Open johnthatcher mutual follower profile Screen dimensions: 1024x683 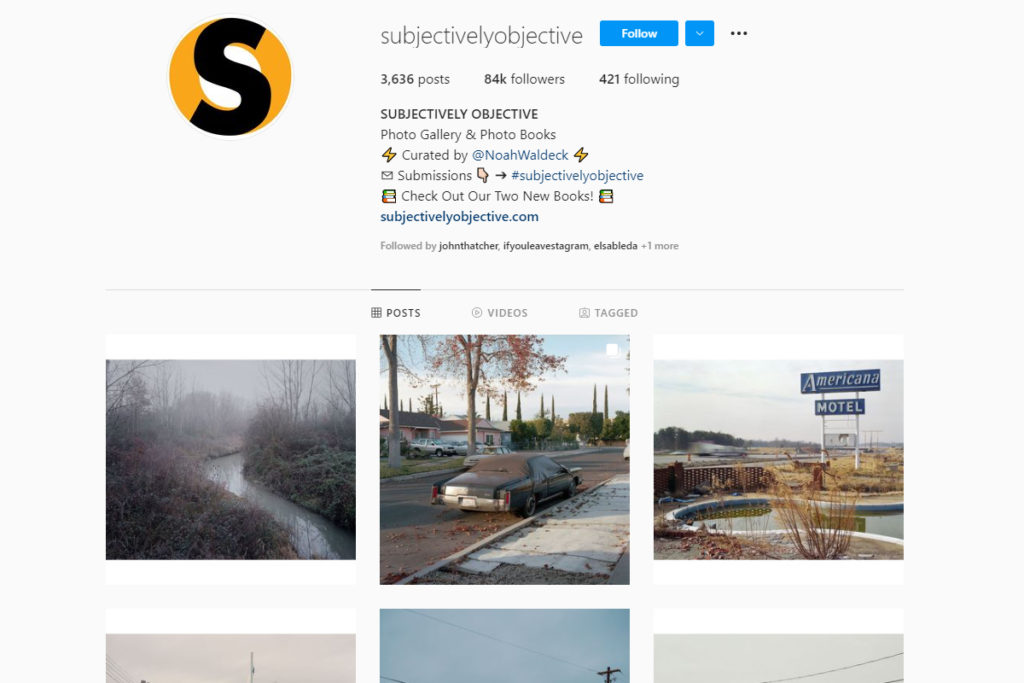[x=468, y=246]
